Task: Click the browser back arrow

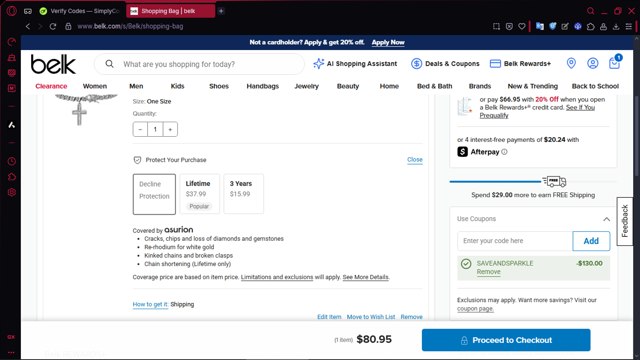Action: point(28,26)
